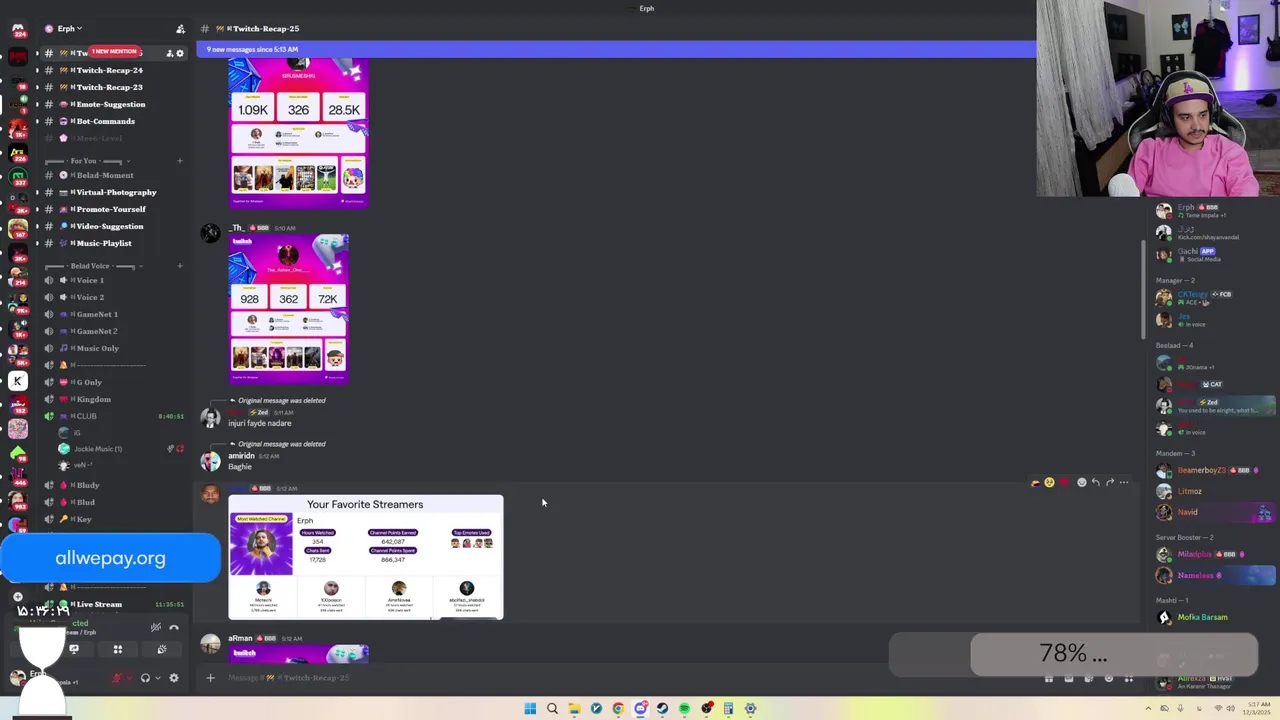
Task: Open GIF picker in message box
Action: (1069, 680)
